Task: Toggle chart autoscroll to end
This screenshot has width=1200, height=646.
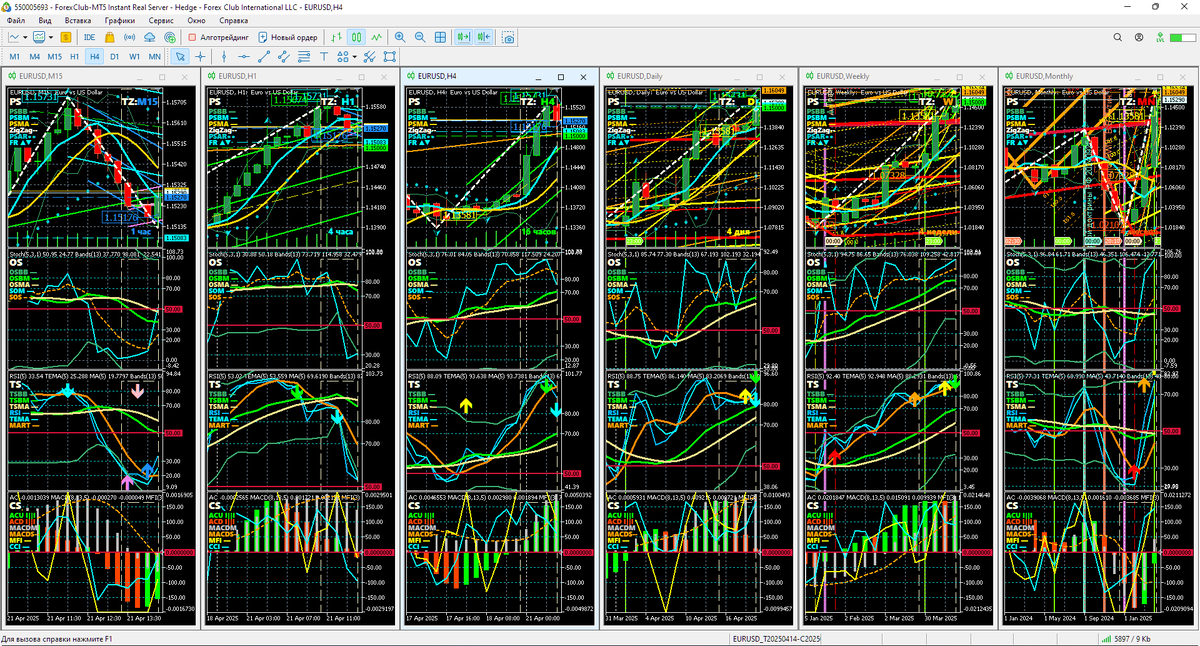Action: 464,37
